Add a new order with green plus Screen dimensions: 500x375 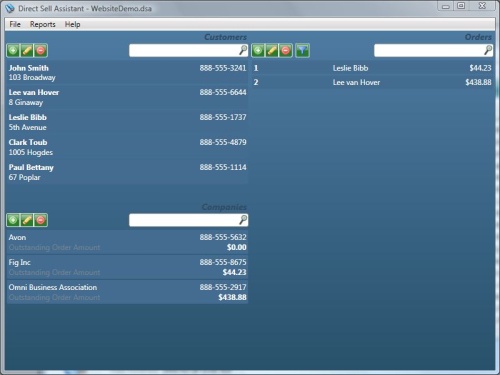258,51
